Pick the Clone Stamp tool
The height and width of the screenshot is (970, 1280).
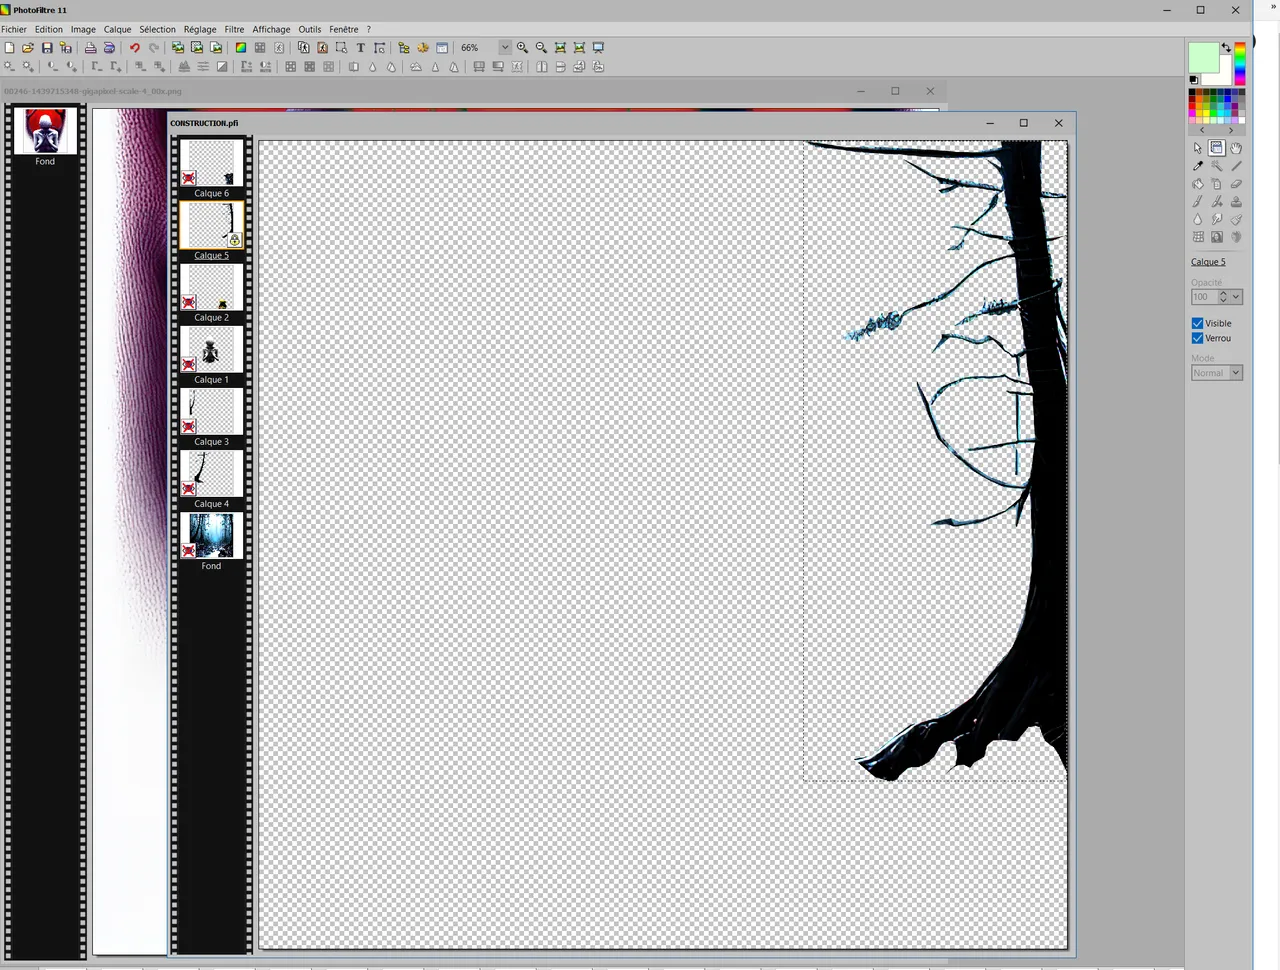pos(1236,202)
